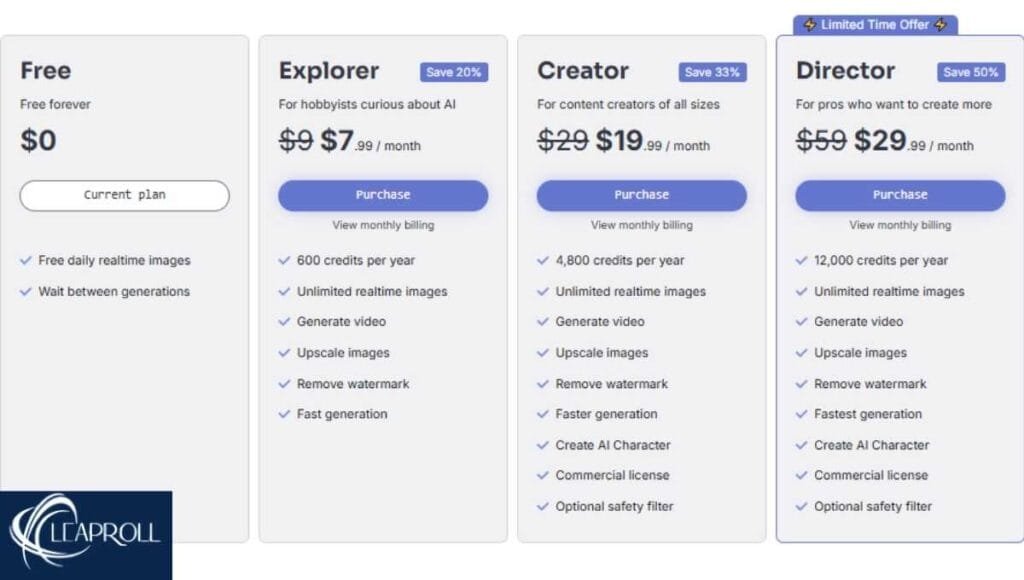The height and width of the screenshot is (580, 1024).
Task: Click the checkmark beside "600 credits per year"
Action: pyautogui.click(x=285, y=260)
